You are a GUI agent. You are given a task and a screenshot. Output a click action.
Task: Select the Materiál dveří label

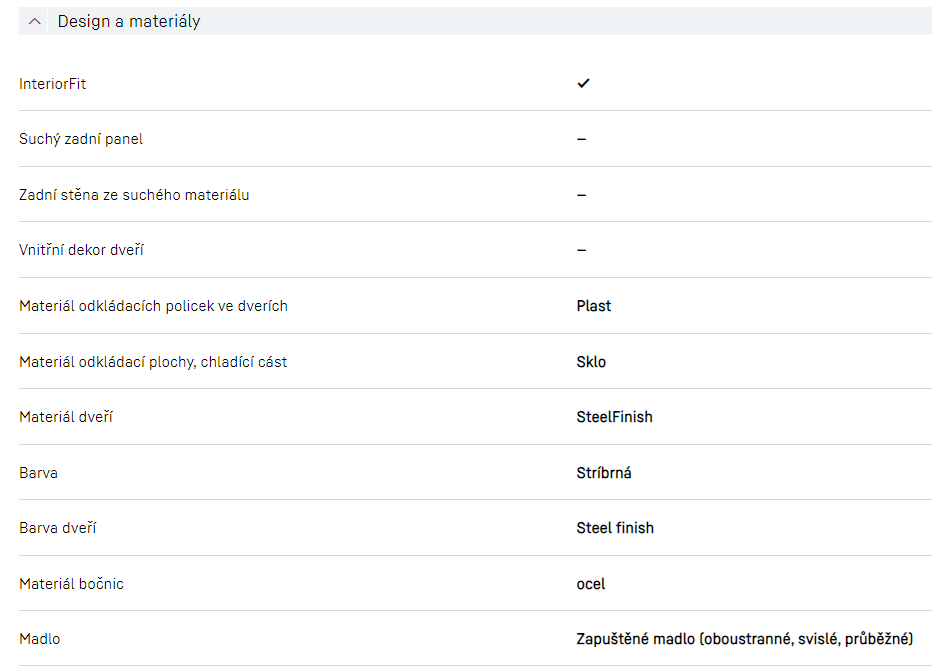(66, 417)
